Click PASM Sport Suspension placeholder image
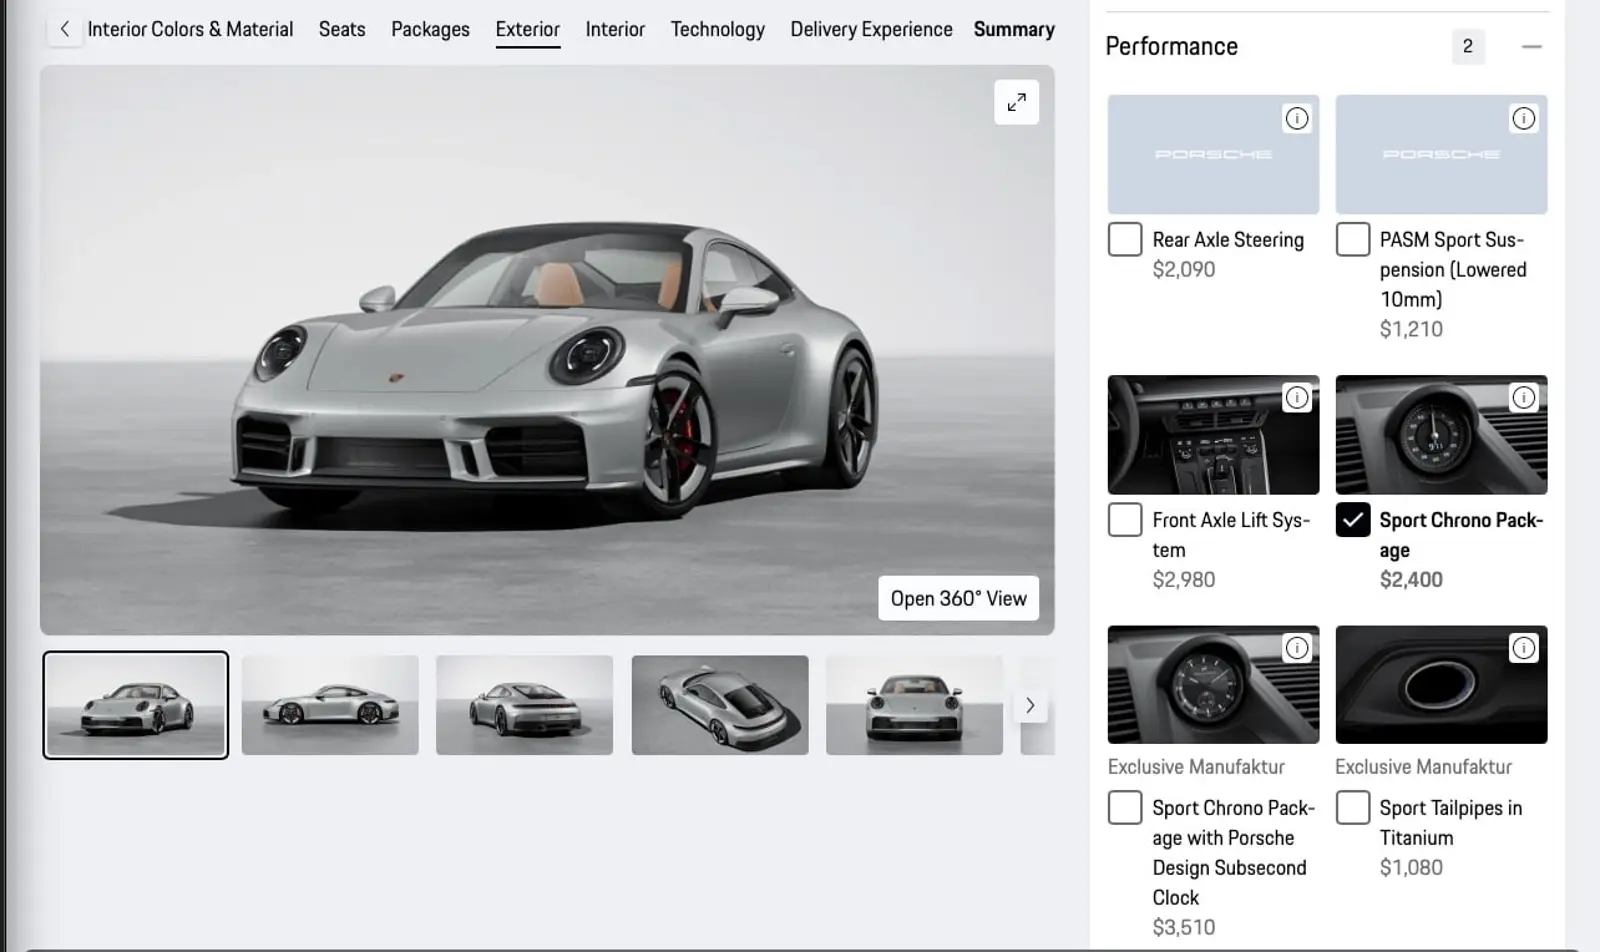The height and width of the screenshot is (952, 1600). pos(1441,154)
